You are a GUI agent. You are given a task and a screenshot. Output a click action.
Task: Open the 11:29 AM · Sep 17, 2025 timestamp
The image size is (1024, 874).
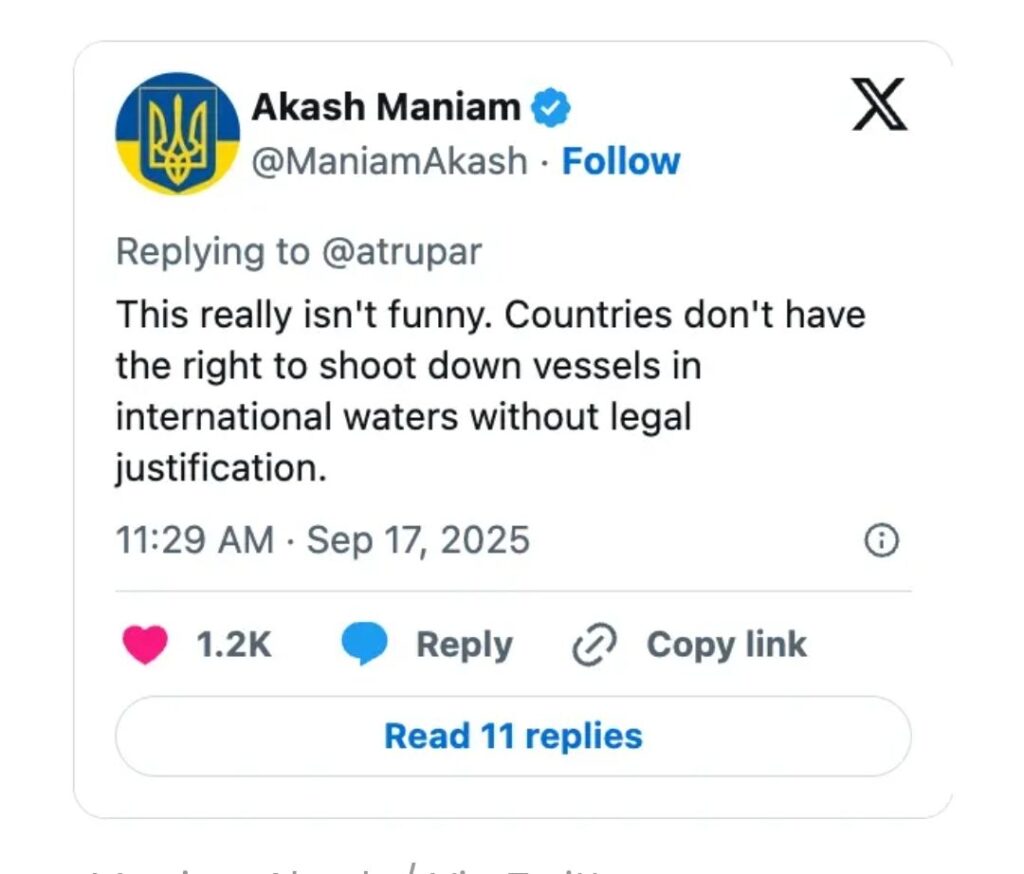click(323, 540)
